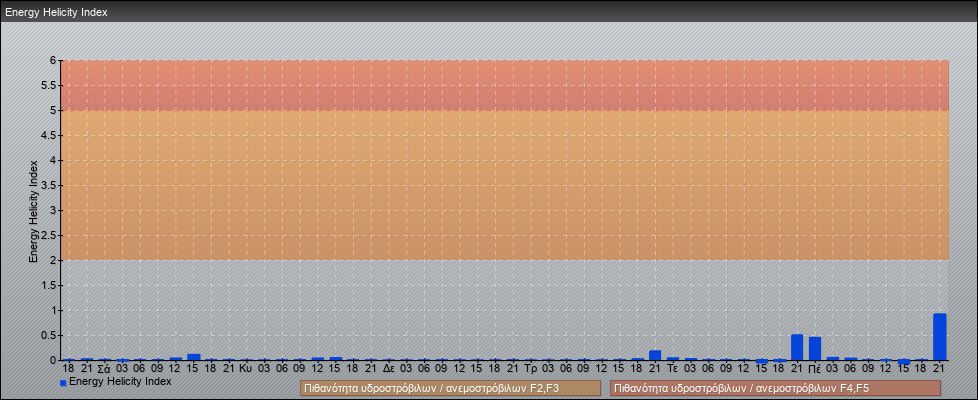The height and width of the screenshot is (400, 978).
Task: Click the y-axis value 2.5
Action: (x=49, y=235)
